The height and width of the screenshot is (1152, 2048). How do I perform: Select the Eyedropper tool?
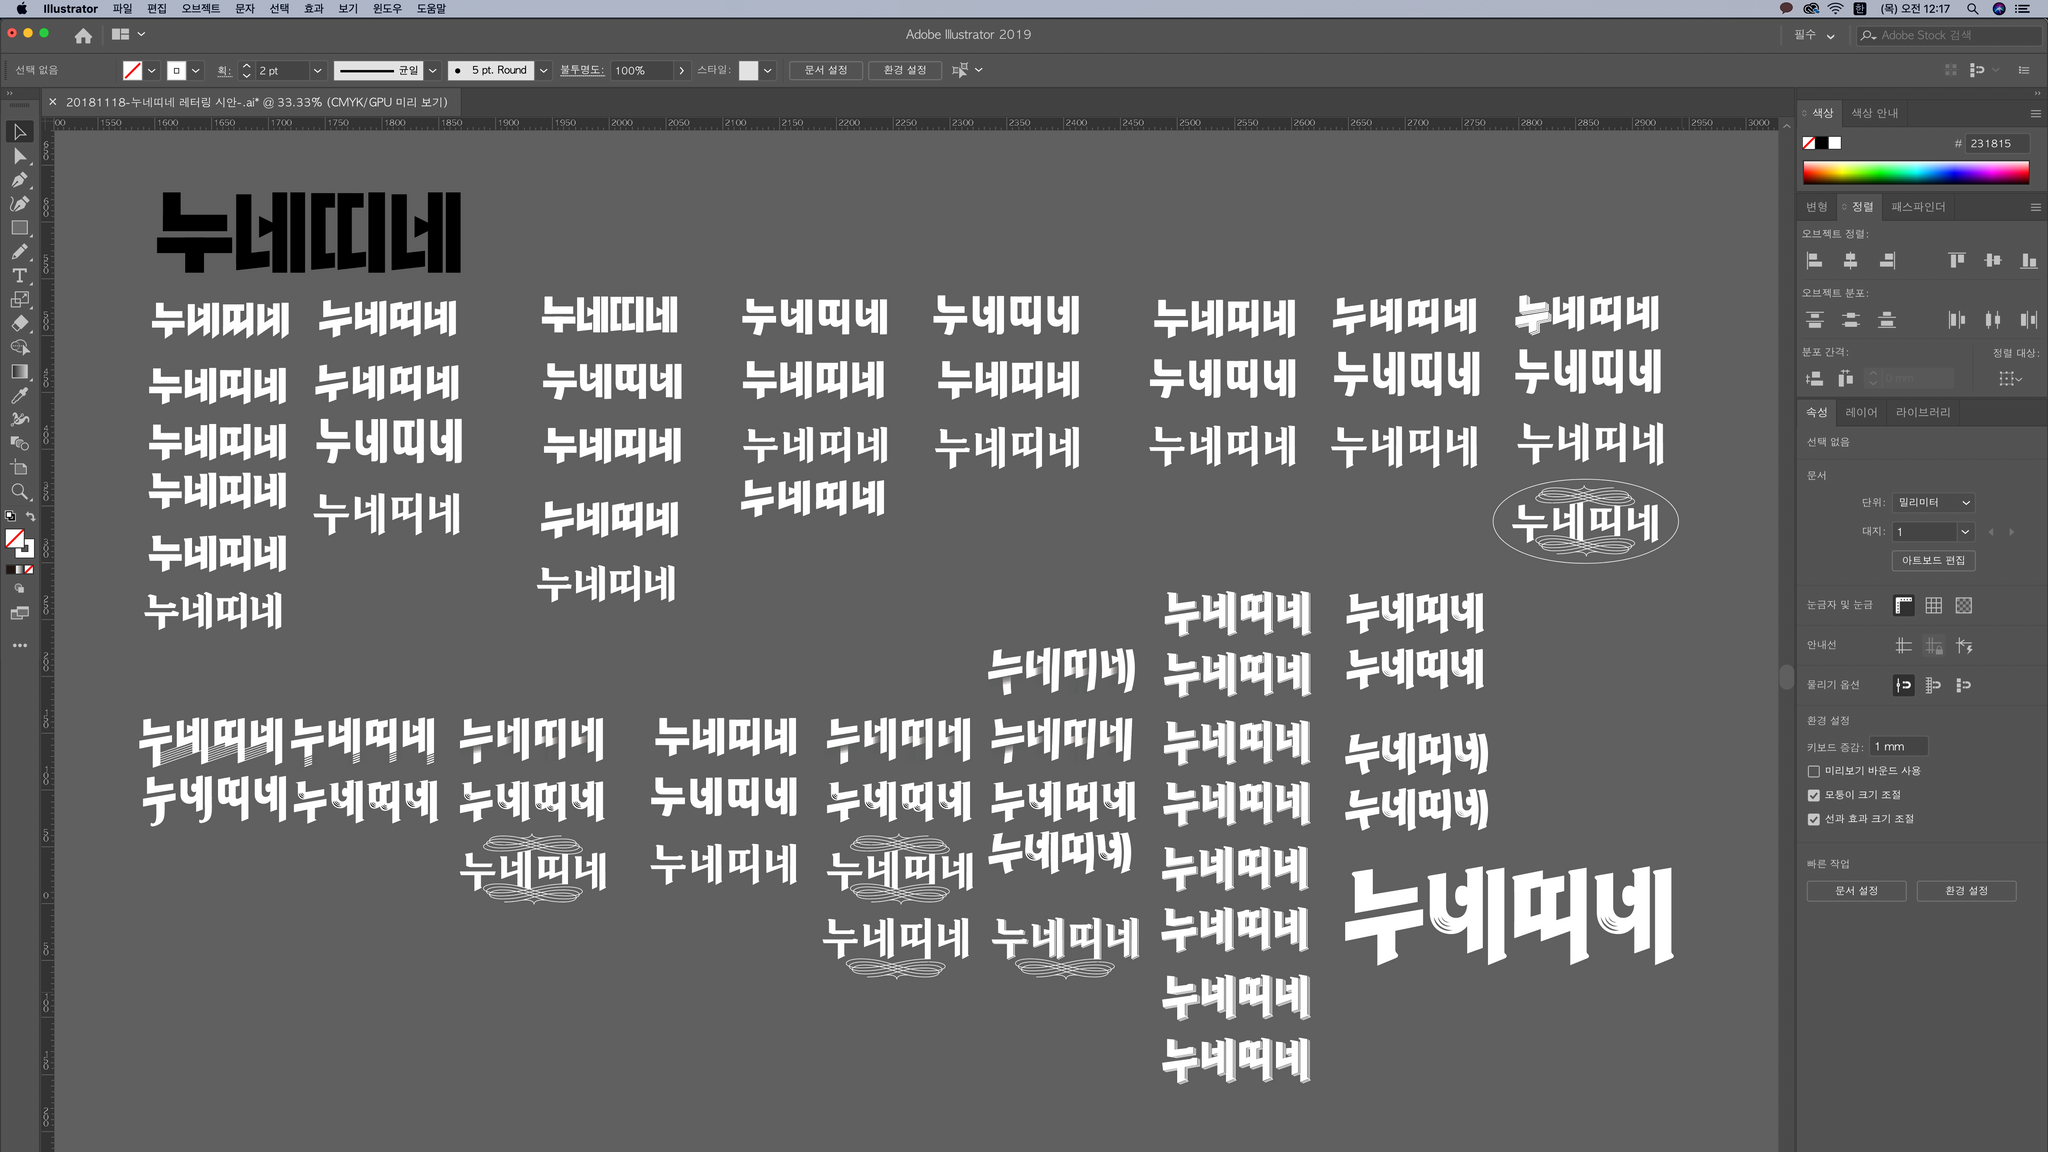(x=19, y=396)
